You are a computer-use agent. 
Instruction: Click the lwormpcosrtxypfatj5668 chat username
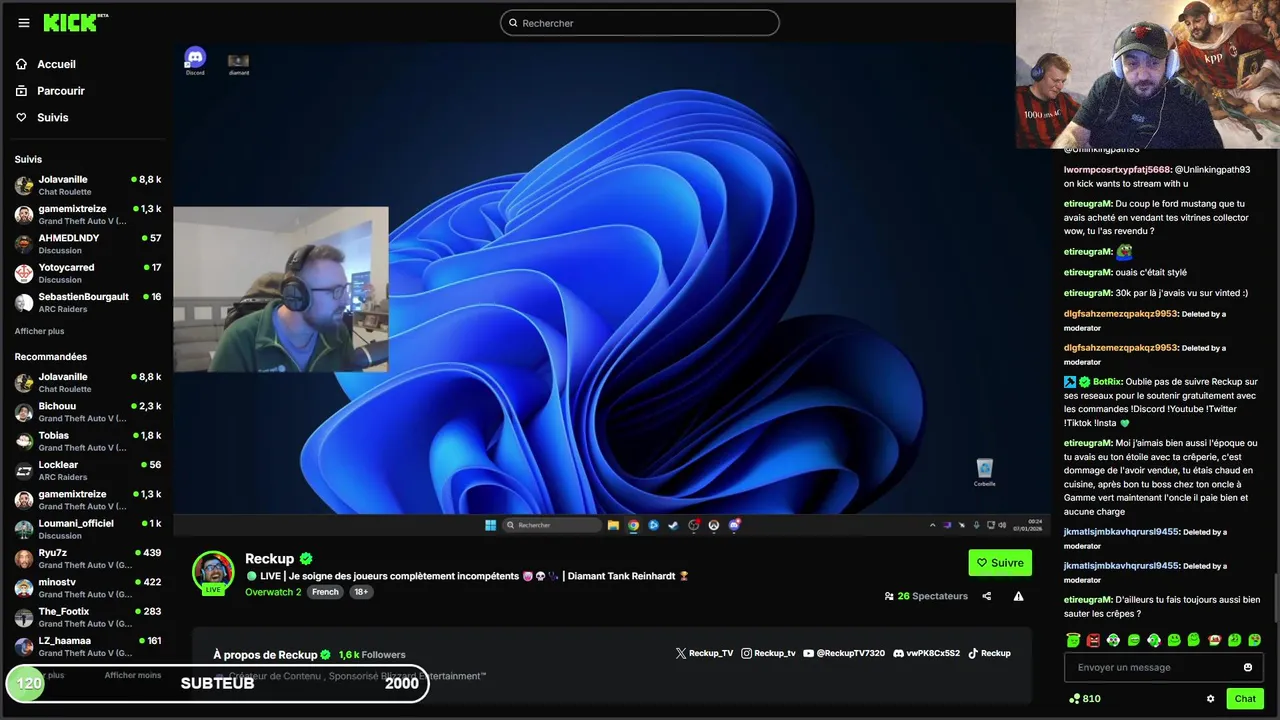coord(1117,170)
